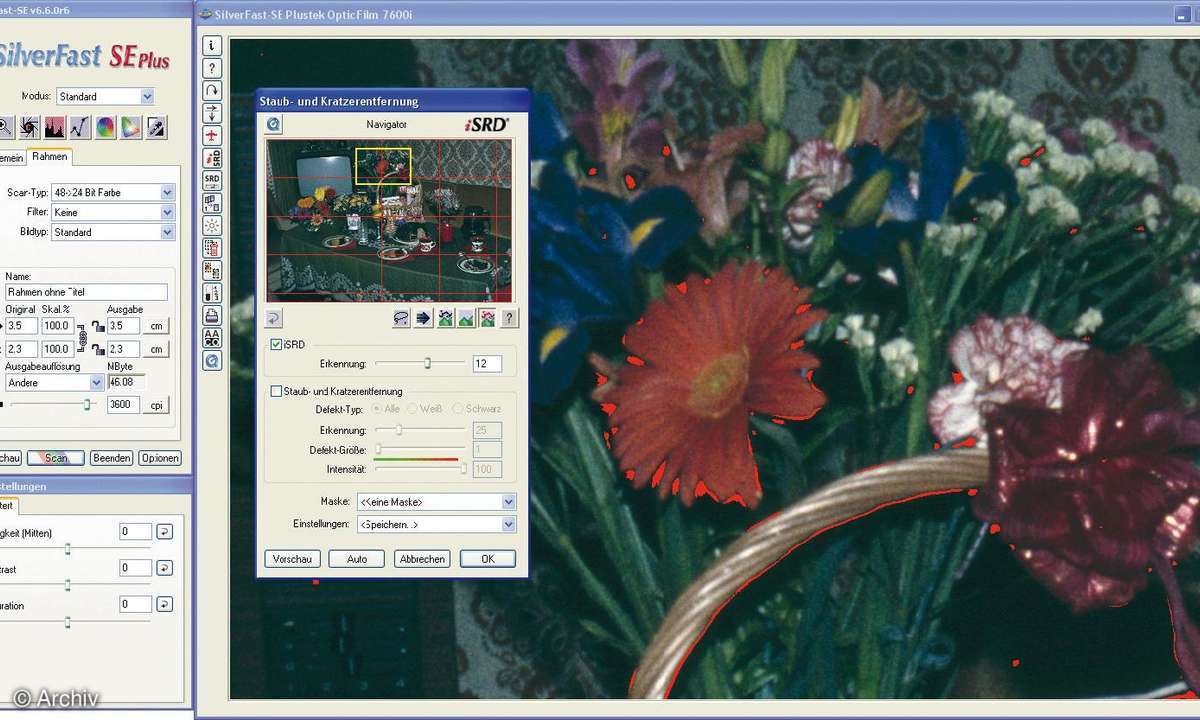
Task: Open global color correction wheel
Action: 105,127
